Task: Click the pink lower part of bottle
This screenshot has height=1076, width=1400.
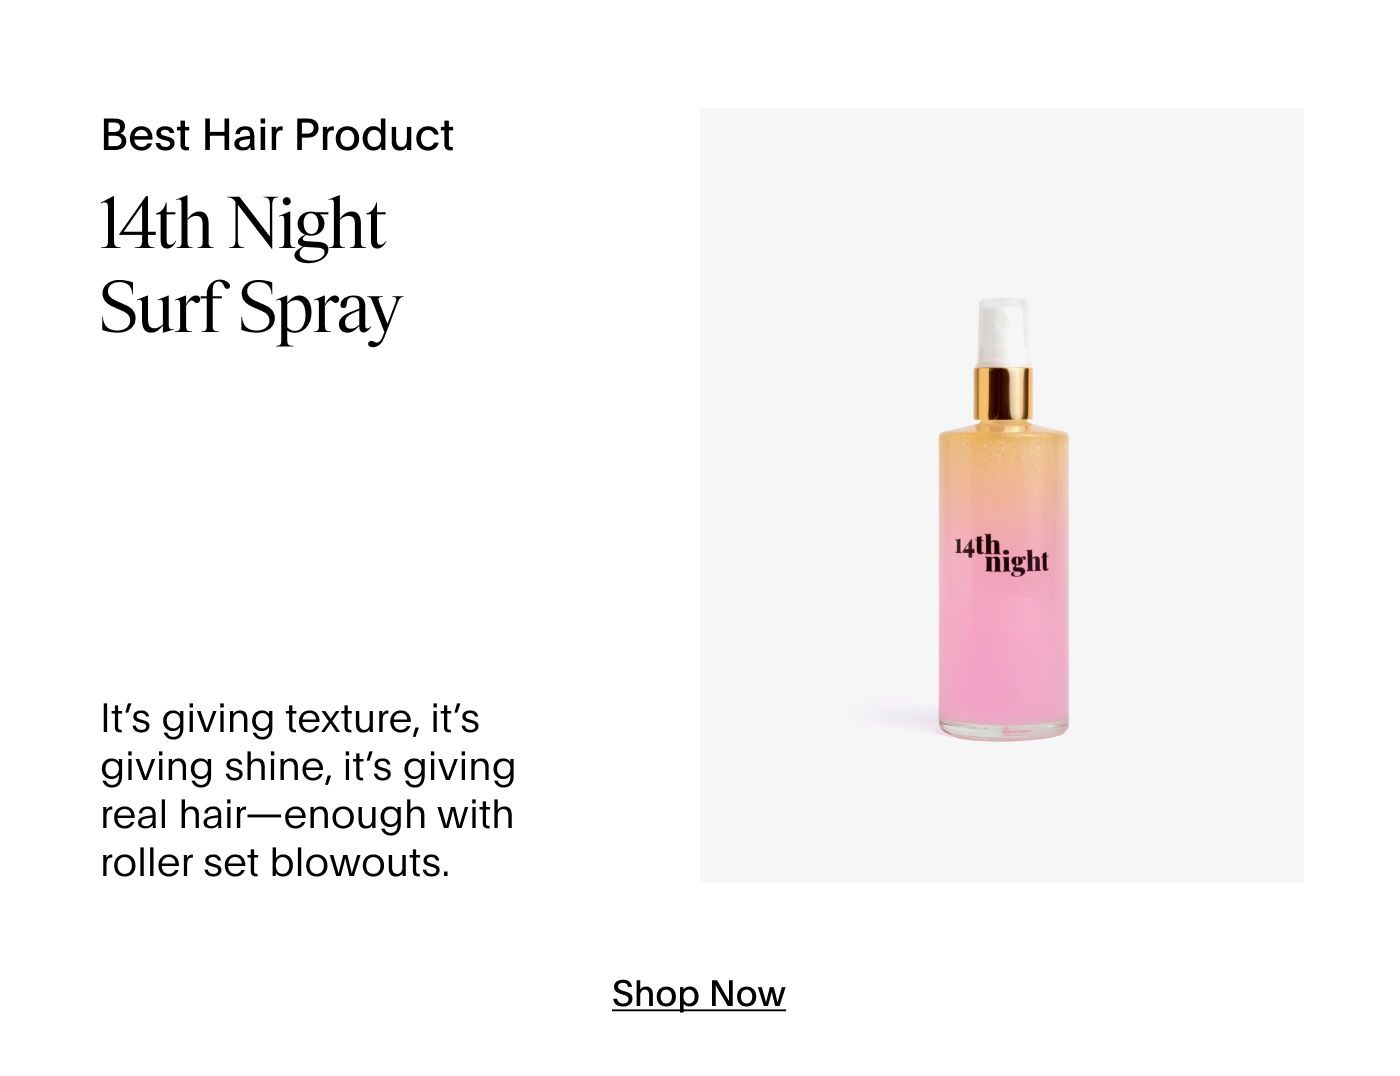Action: [1003, 650]
